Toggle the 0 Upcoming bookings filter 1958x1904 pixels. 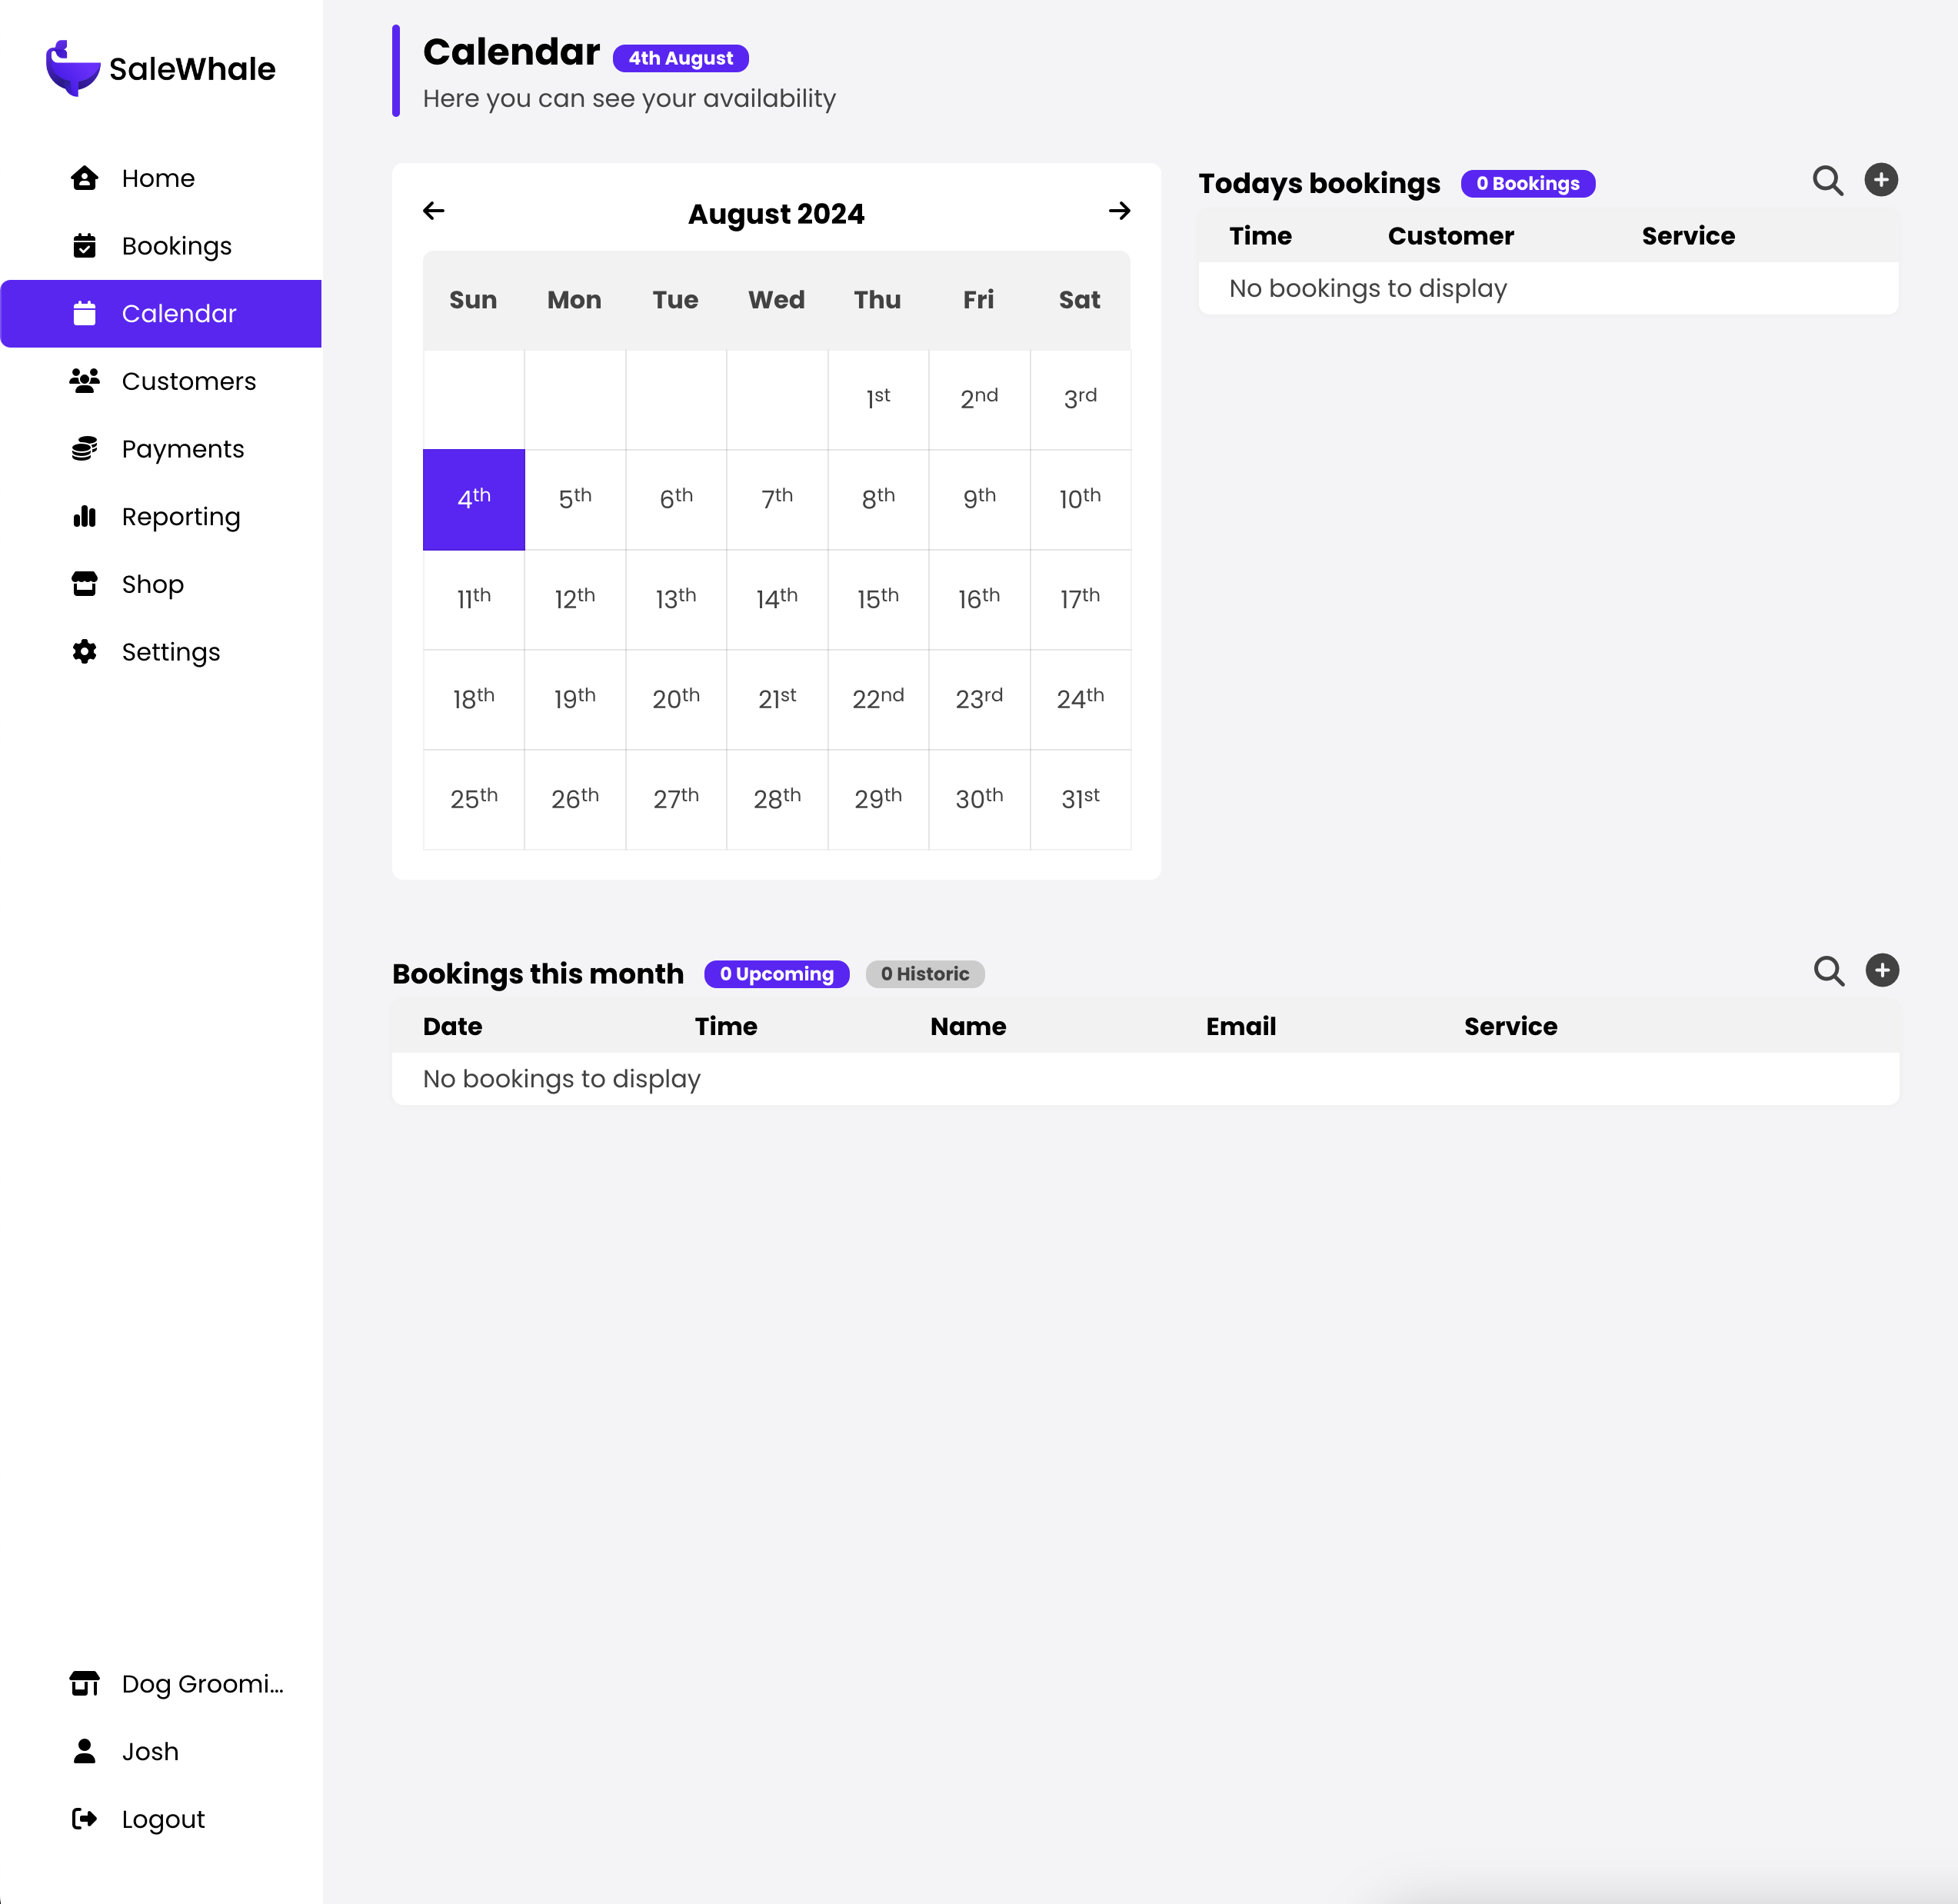(776, 974)
